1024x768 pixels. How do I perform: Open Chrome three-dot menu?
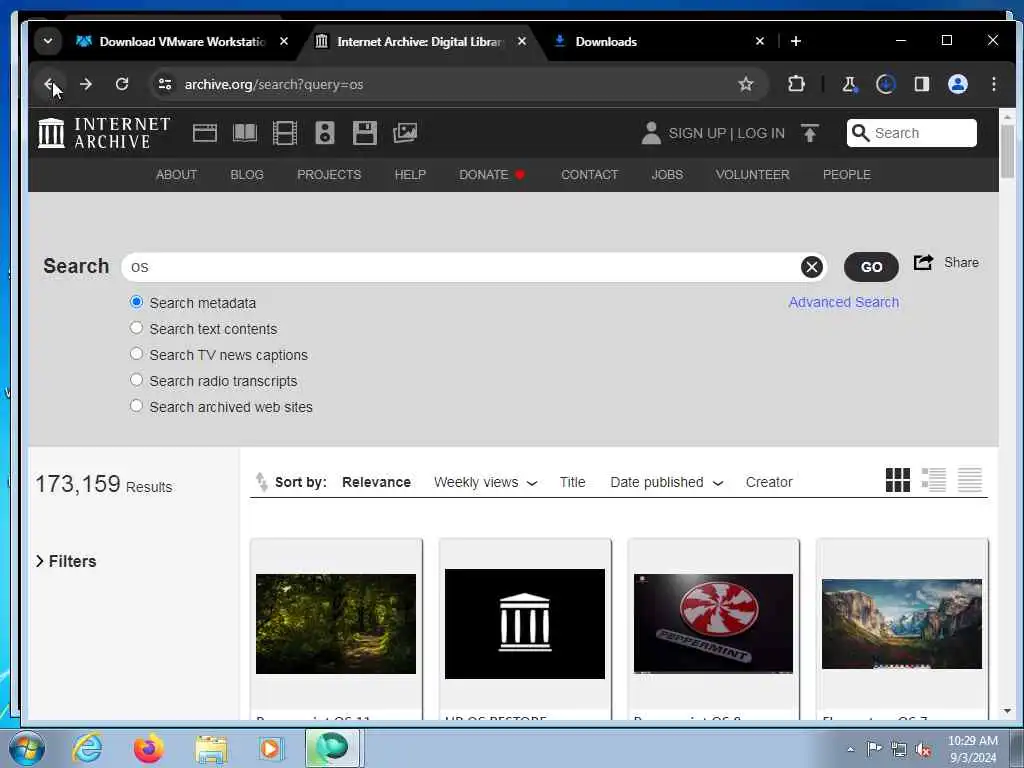(x=993, y=84)
